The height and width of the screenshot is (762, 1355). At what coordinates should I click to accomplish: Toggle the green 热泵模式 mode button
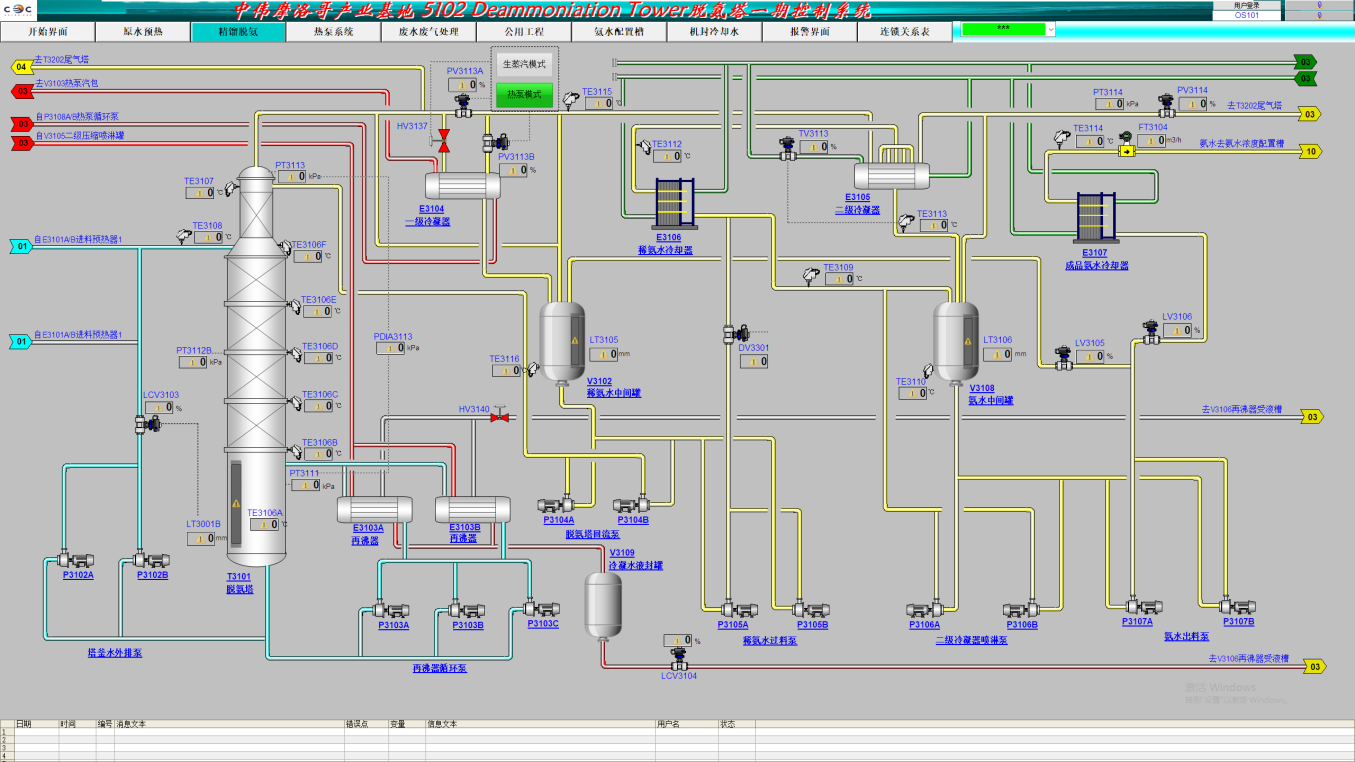[x=524, y=94]
